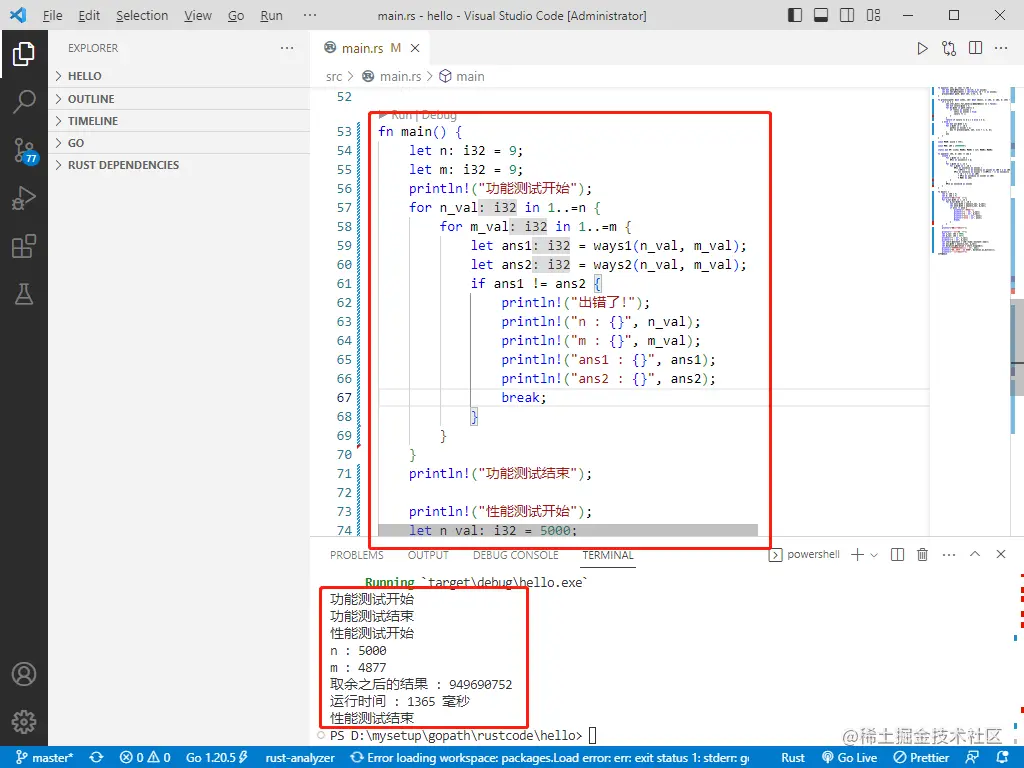
Task: Open the Accounts menu icon
Action: coord(24,673)
